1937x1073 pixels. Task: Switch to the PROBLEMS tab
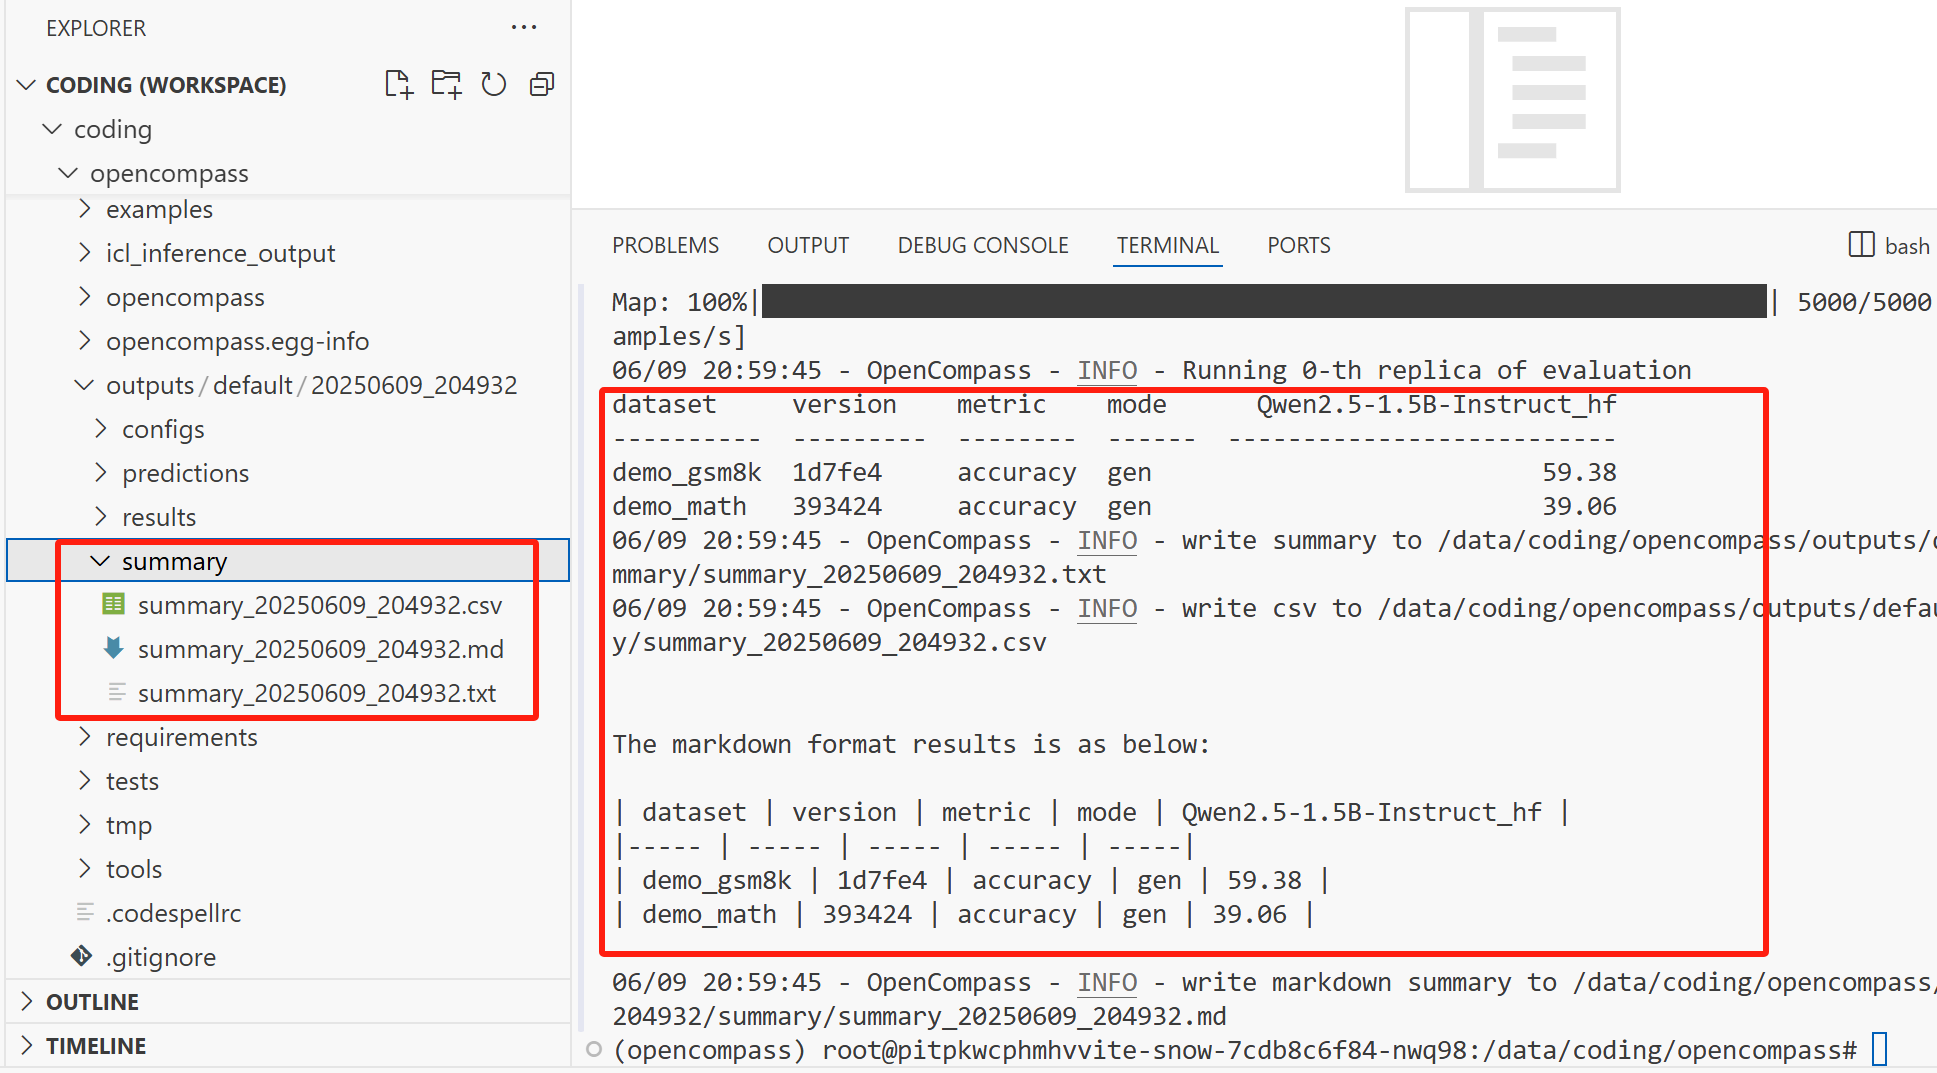[x=665, y=245]
